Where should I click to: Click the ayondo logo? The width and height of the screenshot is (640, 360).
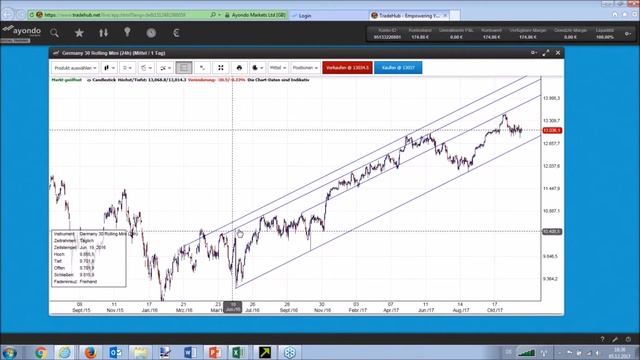[22, 31]
